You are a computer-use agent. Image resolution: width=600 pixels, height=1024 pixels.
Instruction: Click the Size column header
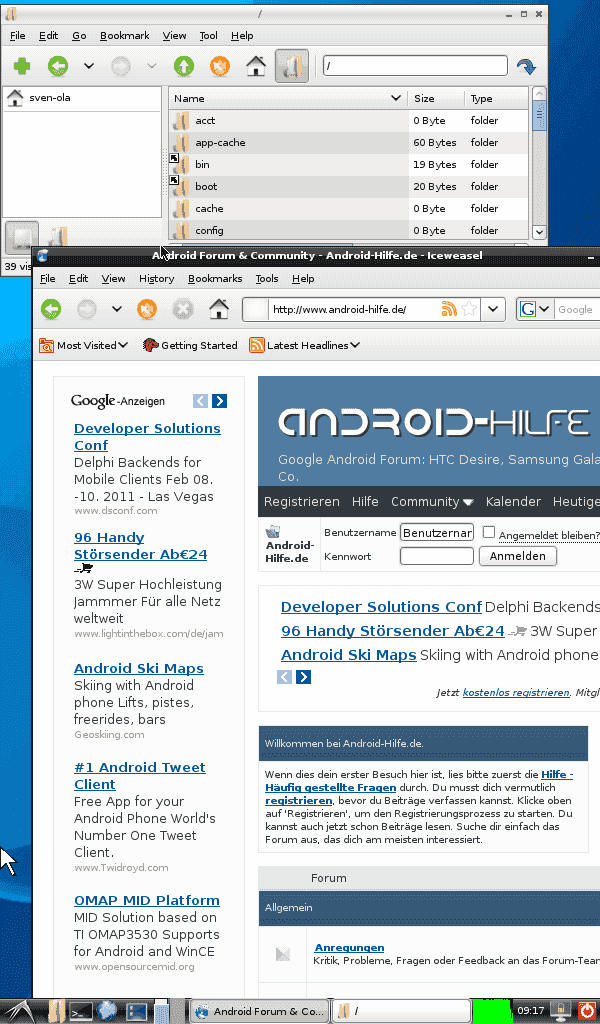[435, 99]
